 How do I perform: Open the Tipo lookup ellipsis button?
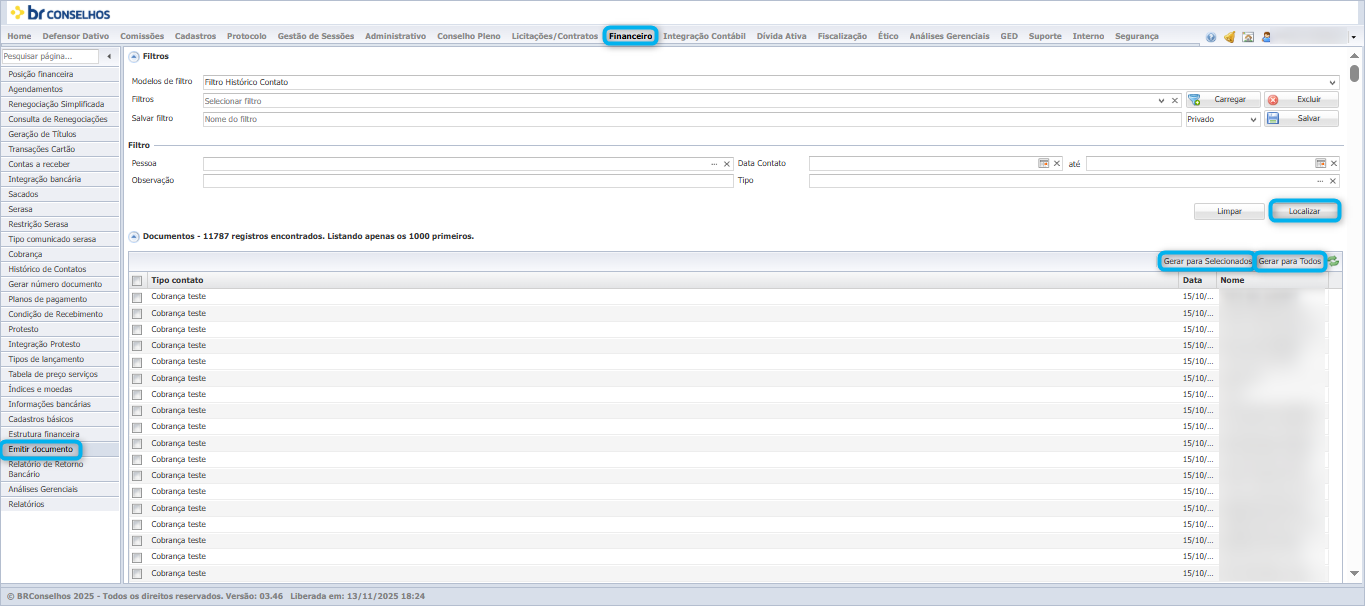pyautogui.click(x=1321, y=181)
